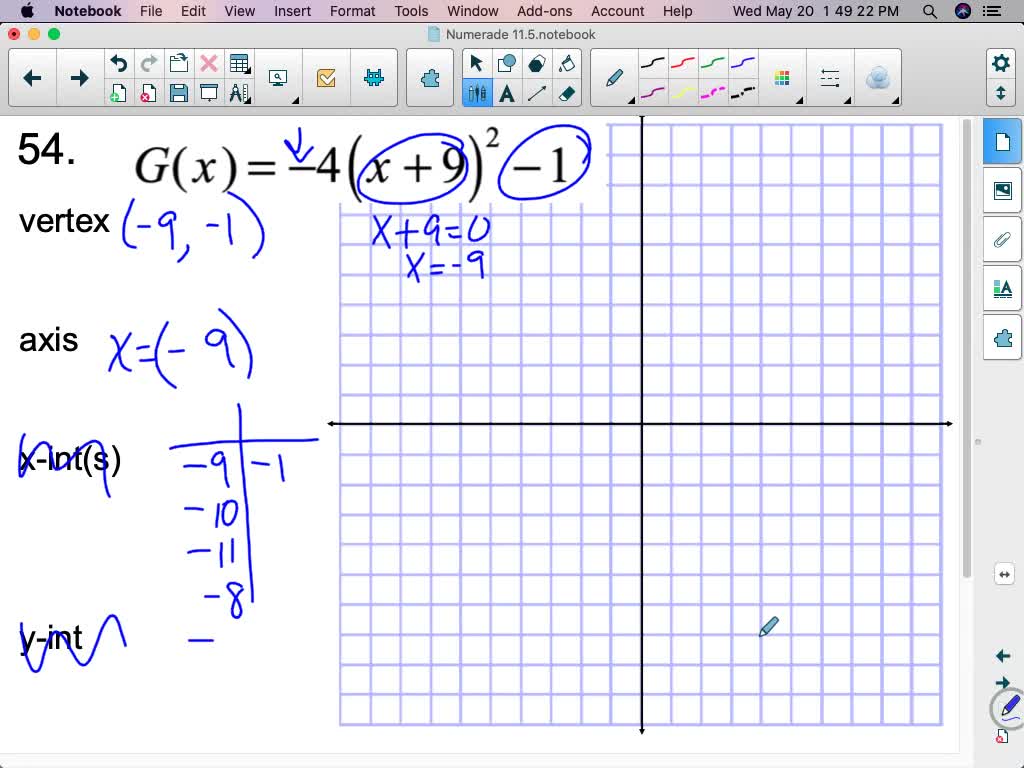Open the measurement tools menu
This screenshot has height=768, width=1024.
point(241,94)
